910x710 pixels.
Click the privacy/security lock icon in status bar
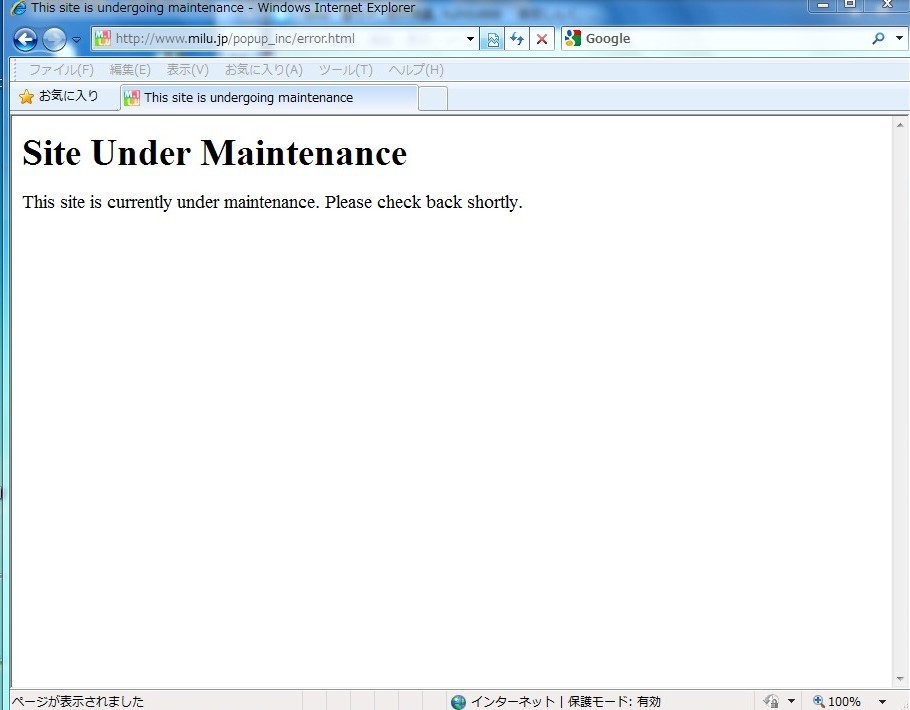(771, 701)
